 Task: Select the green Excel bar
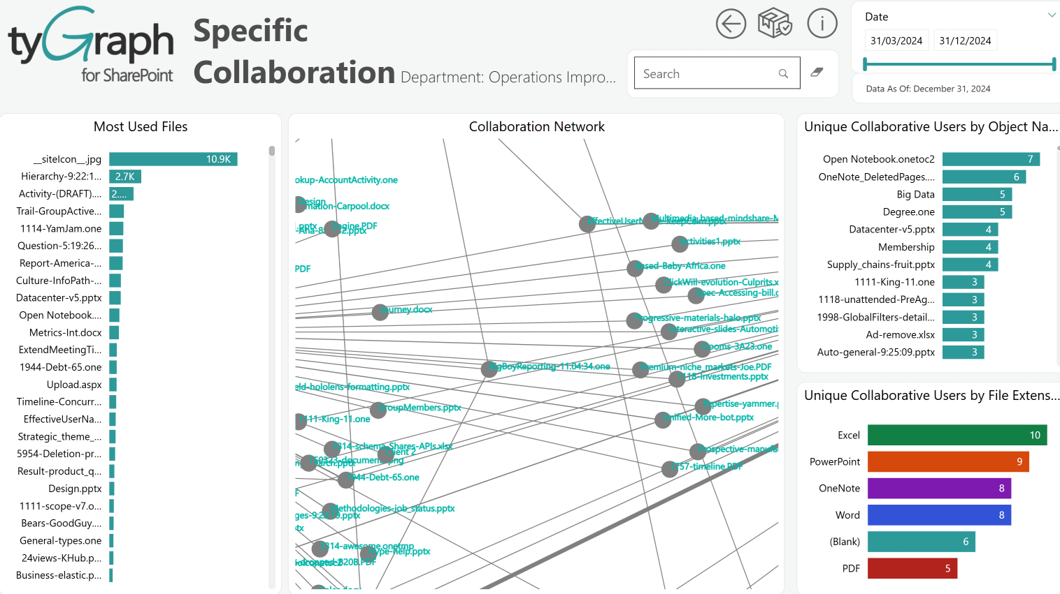[x=957, y=435]
